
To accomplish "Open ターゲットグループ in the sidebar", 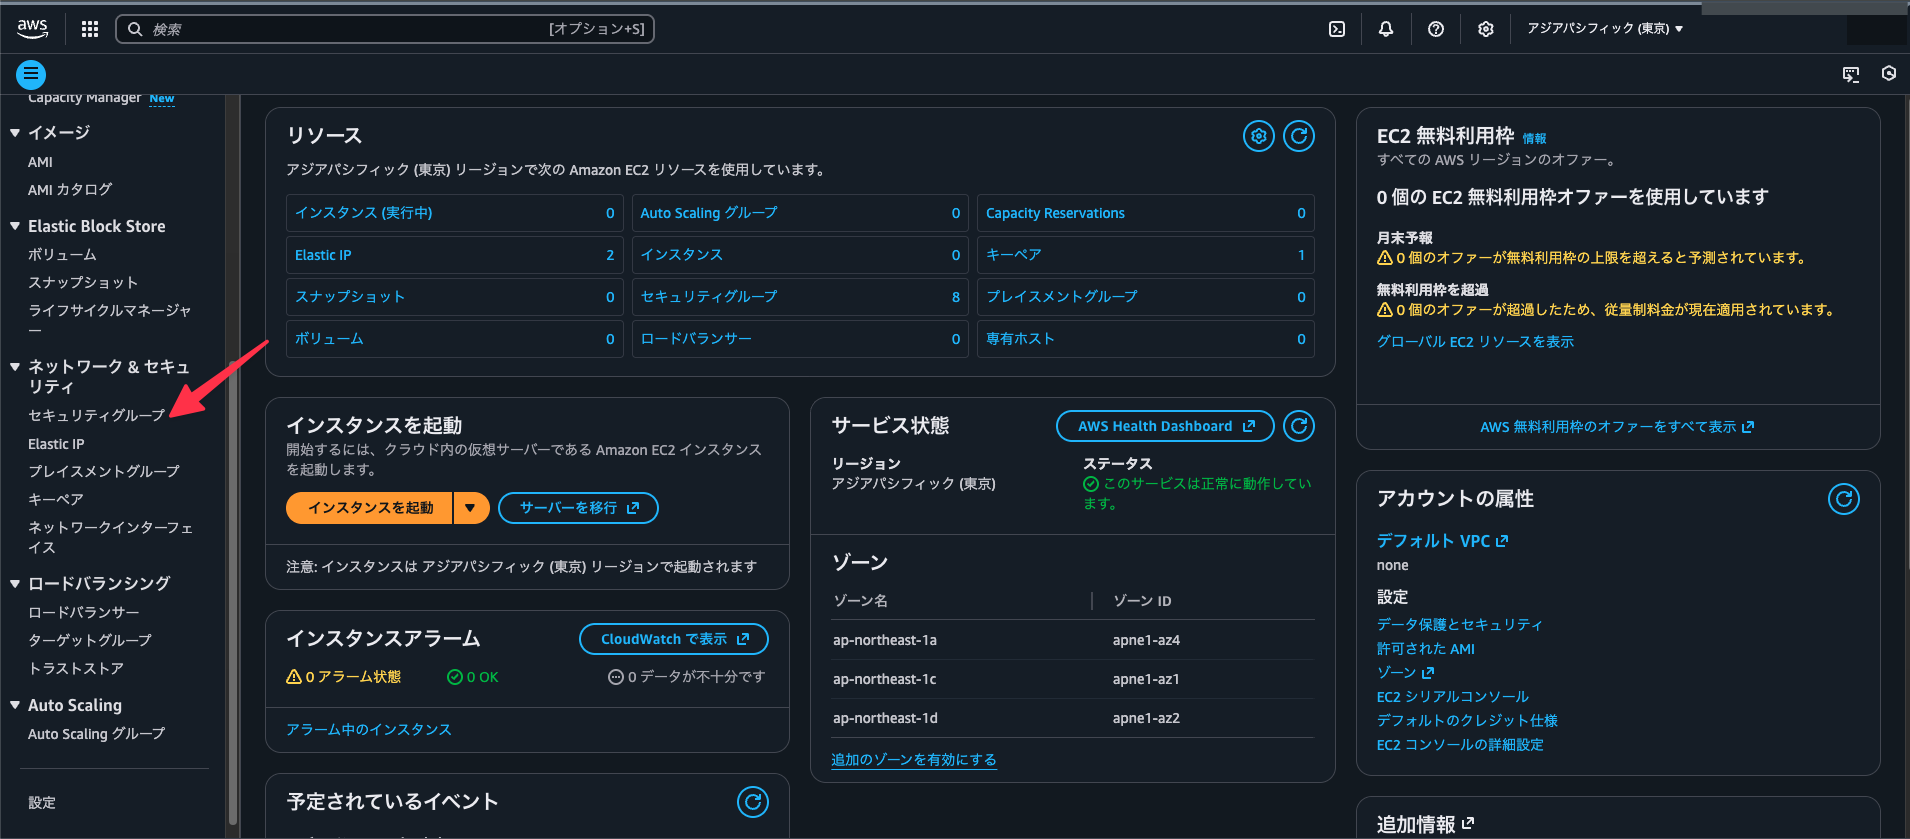I will (x=90, y=640).
